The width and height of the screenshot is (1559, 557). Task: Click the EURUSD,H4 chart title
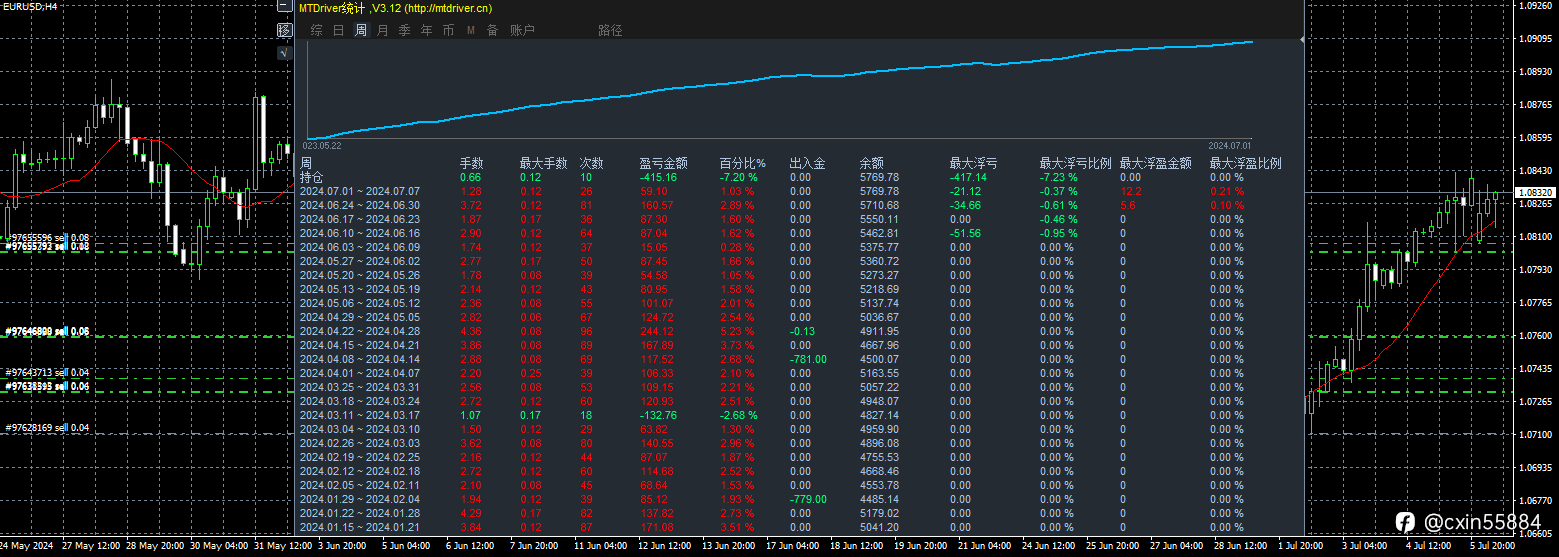click(x=29, y=6)
